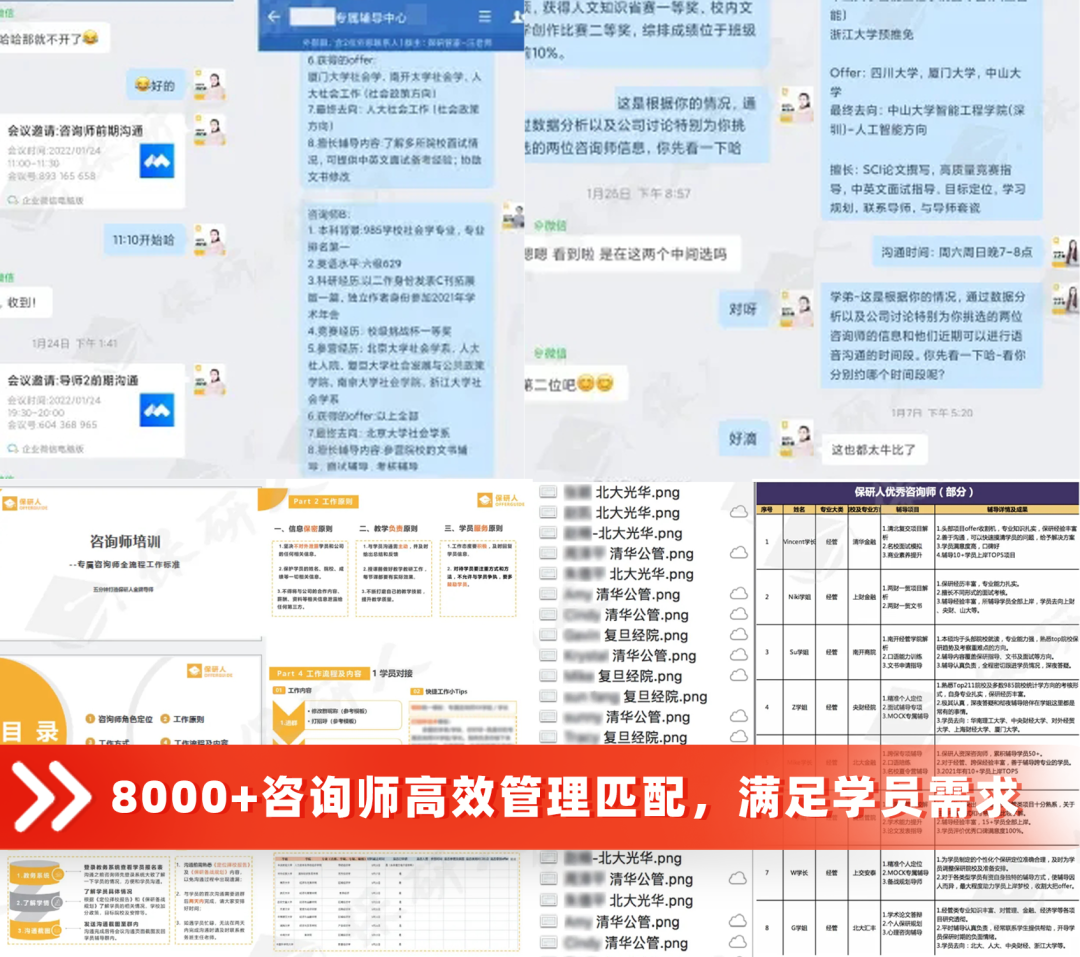Screen dimensions: 1080x957
Task: Click 工作原则 entry on the 目录 slide
Action: [188, 719]
